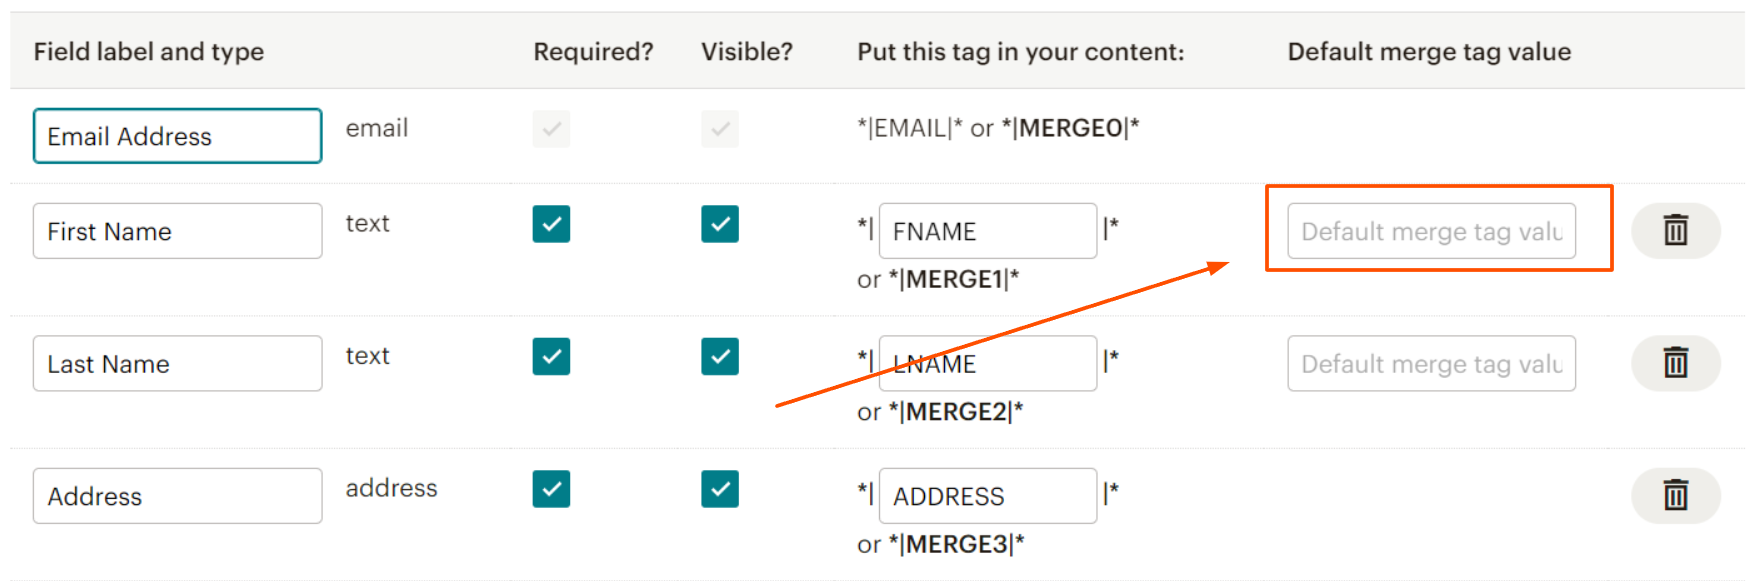This screenshot has width=1752, height=581.
Task: Click the ADDRESS merge tag field
Action: click(988, 495)
